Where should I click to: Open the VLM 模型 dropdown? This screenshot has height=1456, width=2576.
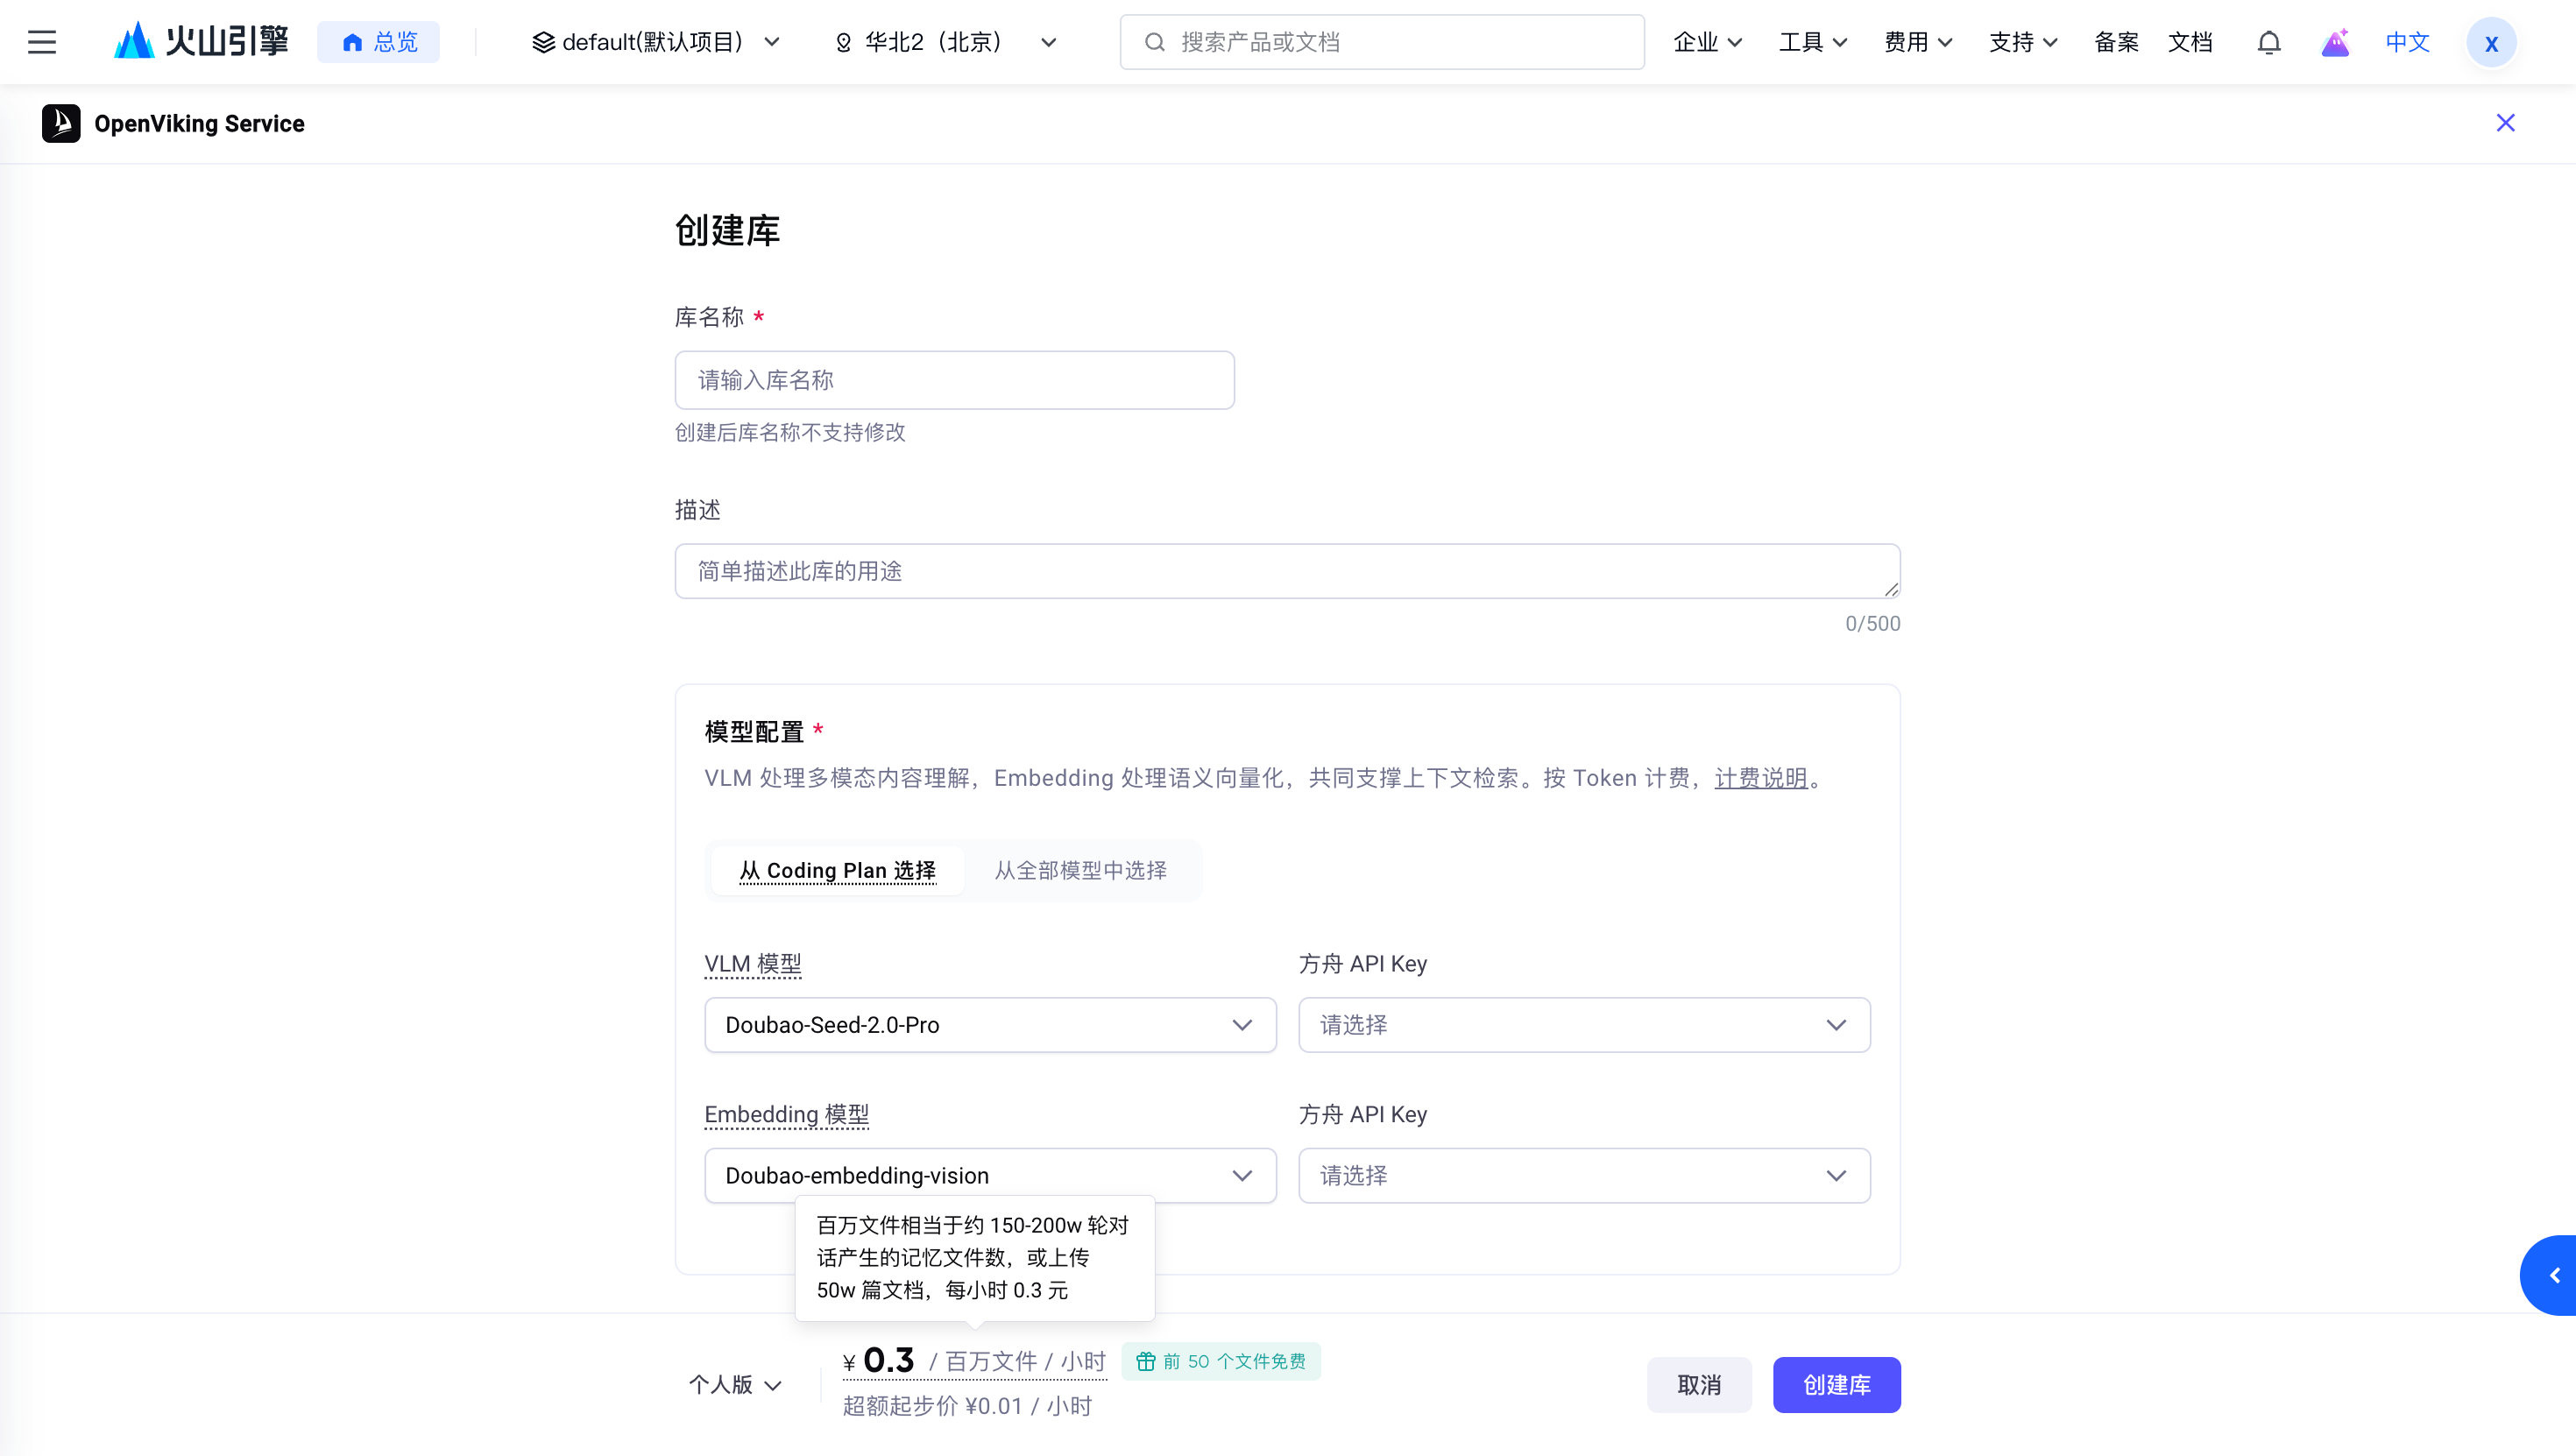990,1025
